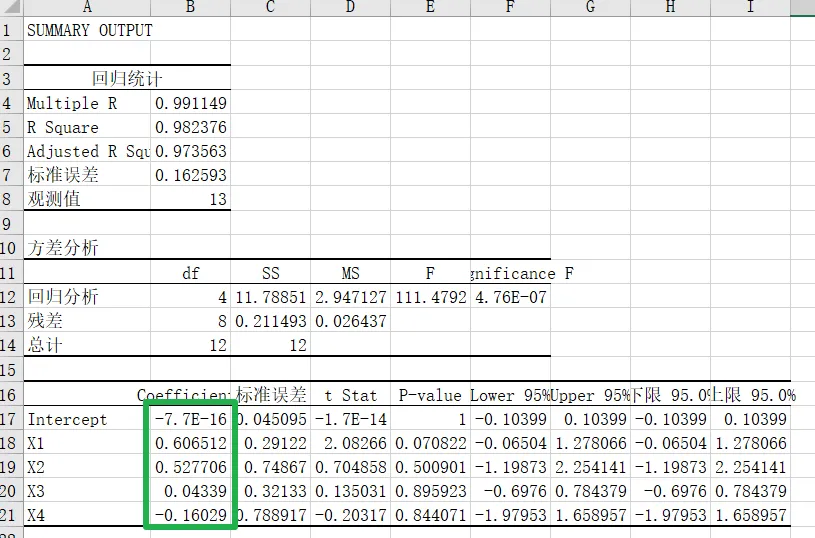Click the 下限 95.0% heading
Viewport: 815px width, 538px height.
[x=671, y=394]
